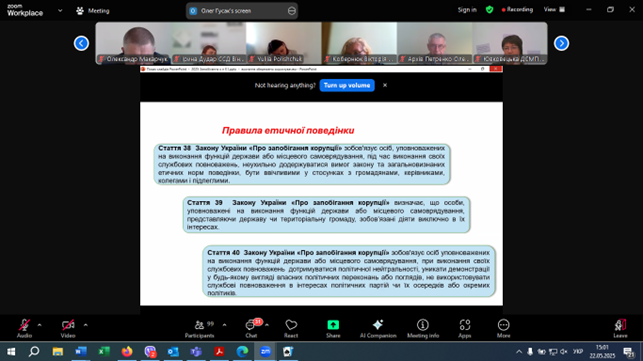
Task: Open the View layout menu
Action: [x=554, y=9]
